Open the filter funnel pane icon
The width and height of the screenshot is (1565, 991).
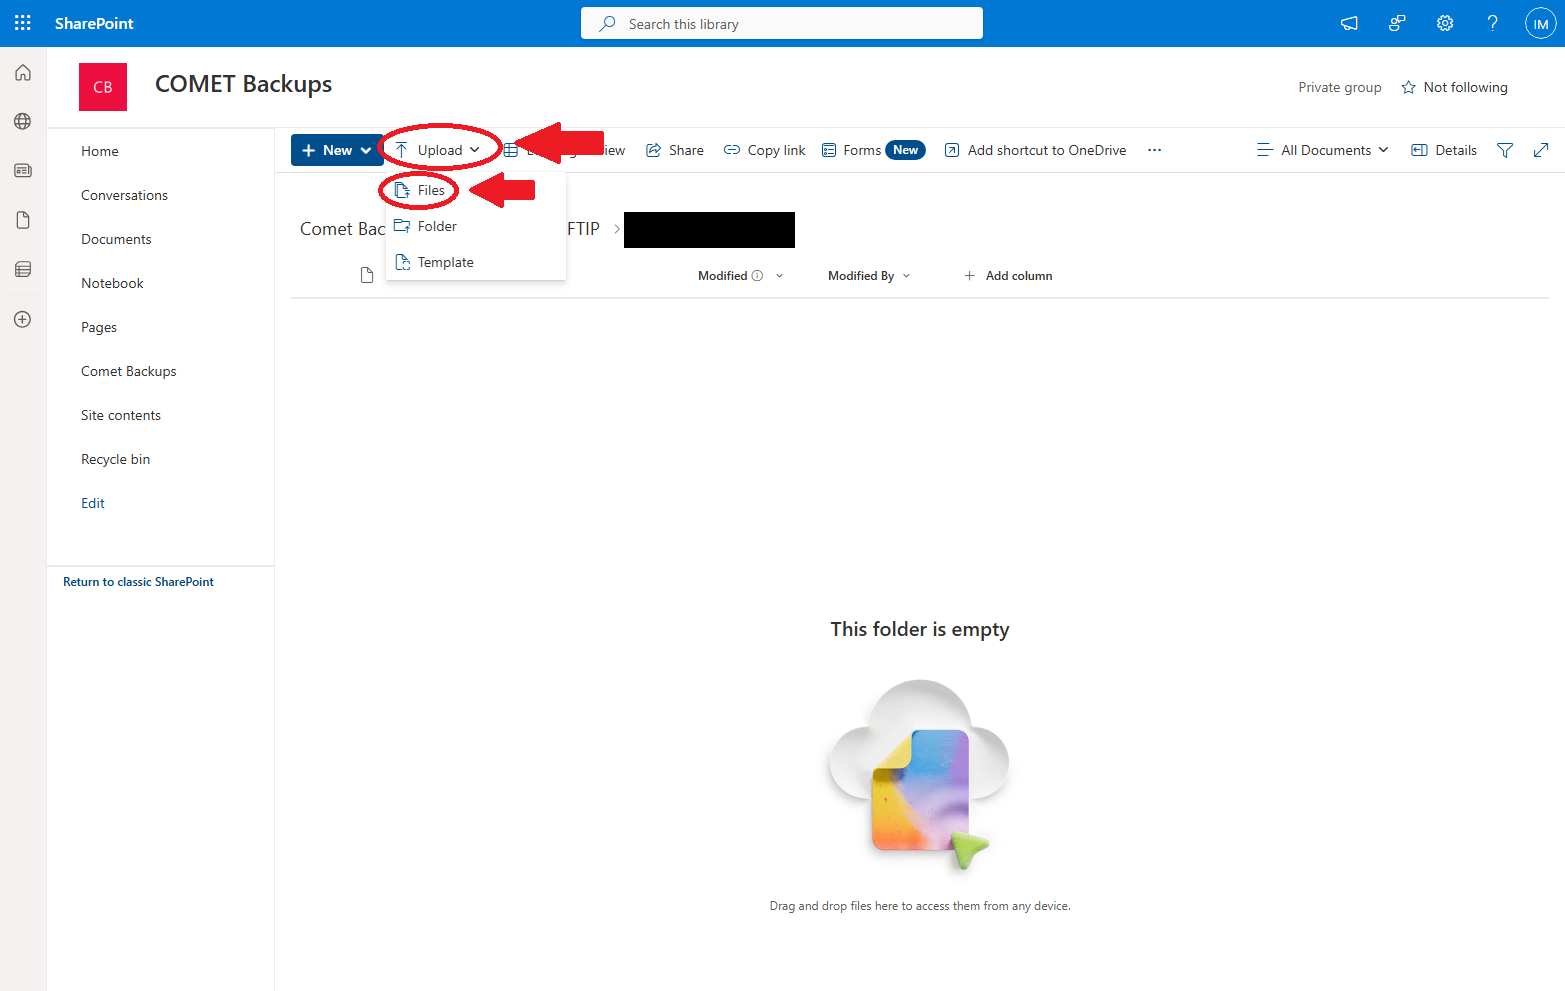pyautogui.click(x=1505, y=150)
